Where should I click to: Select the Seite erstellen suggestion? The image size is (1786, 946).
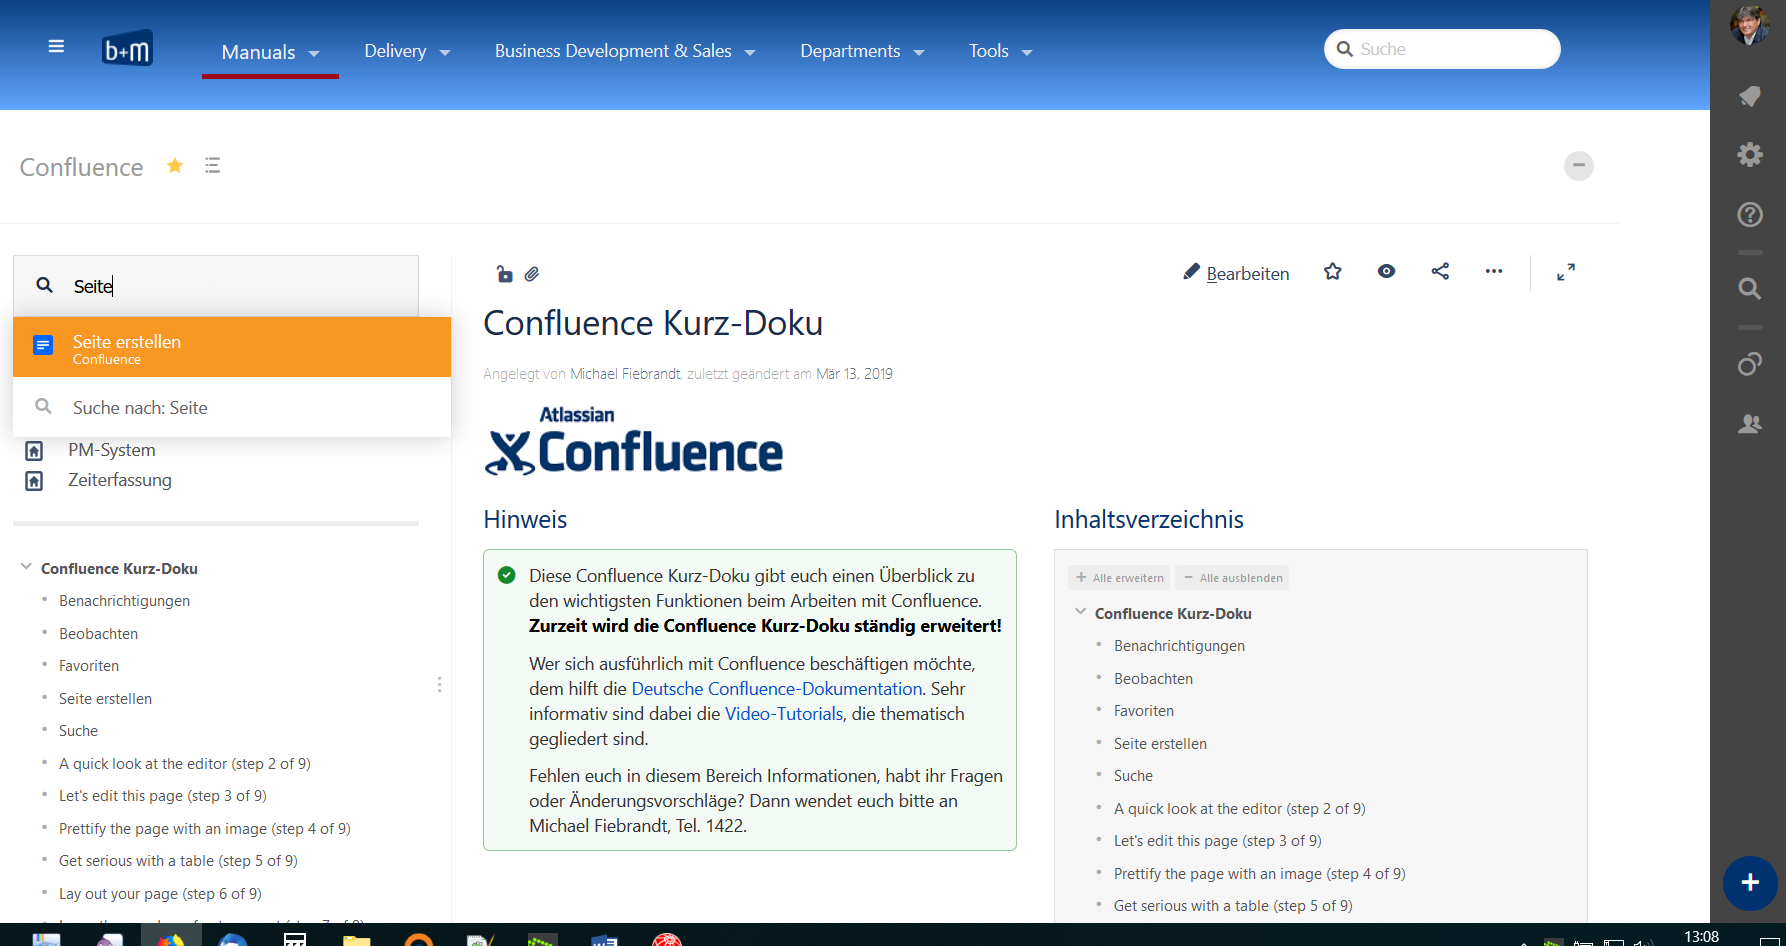pos(232,348)
